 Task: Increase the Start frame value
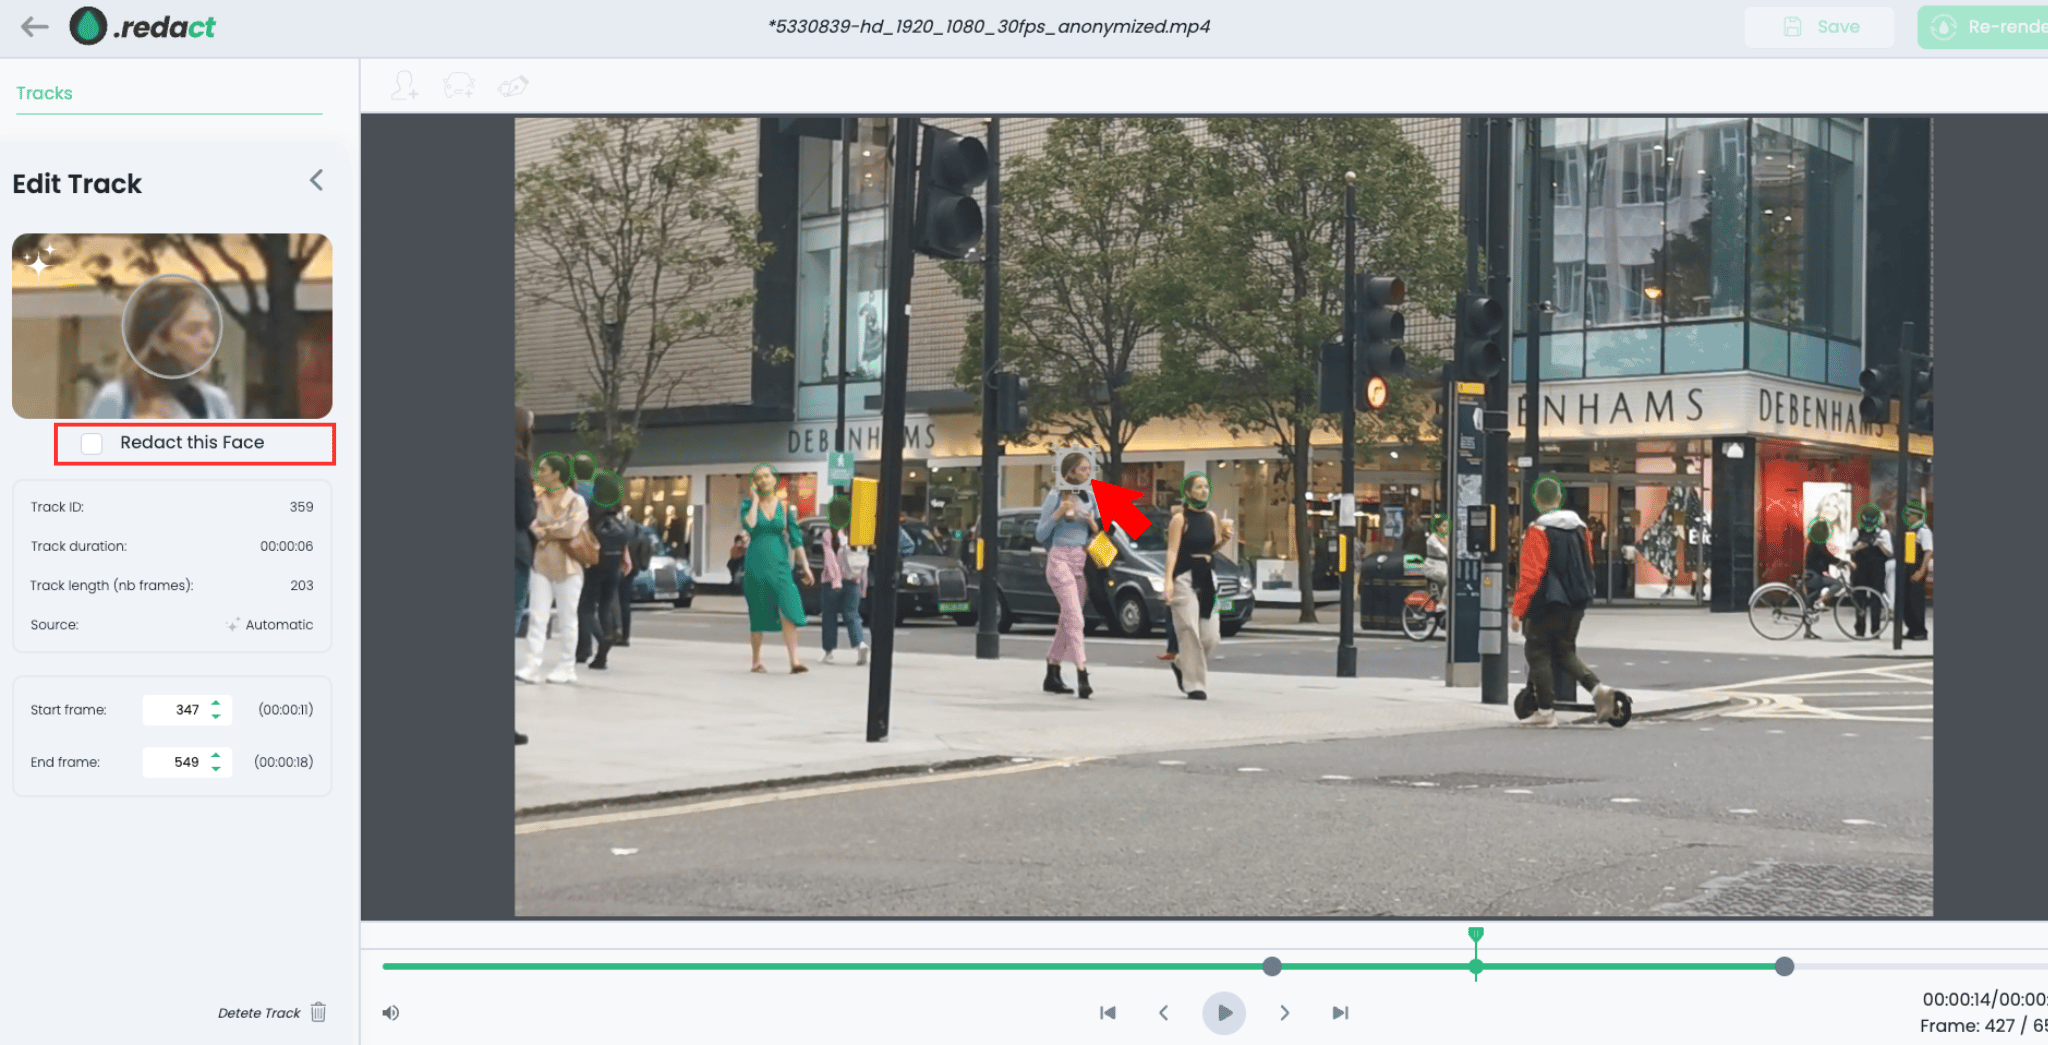click(216, 703)
